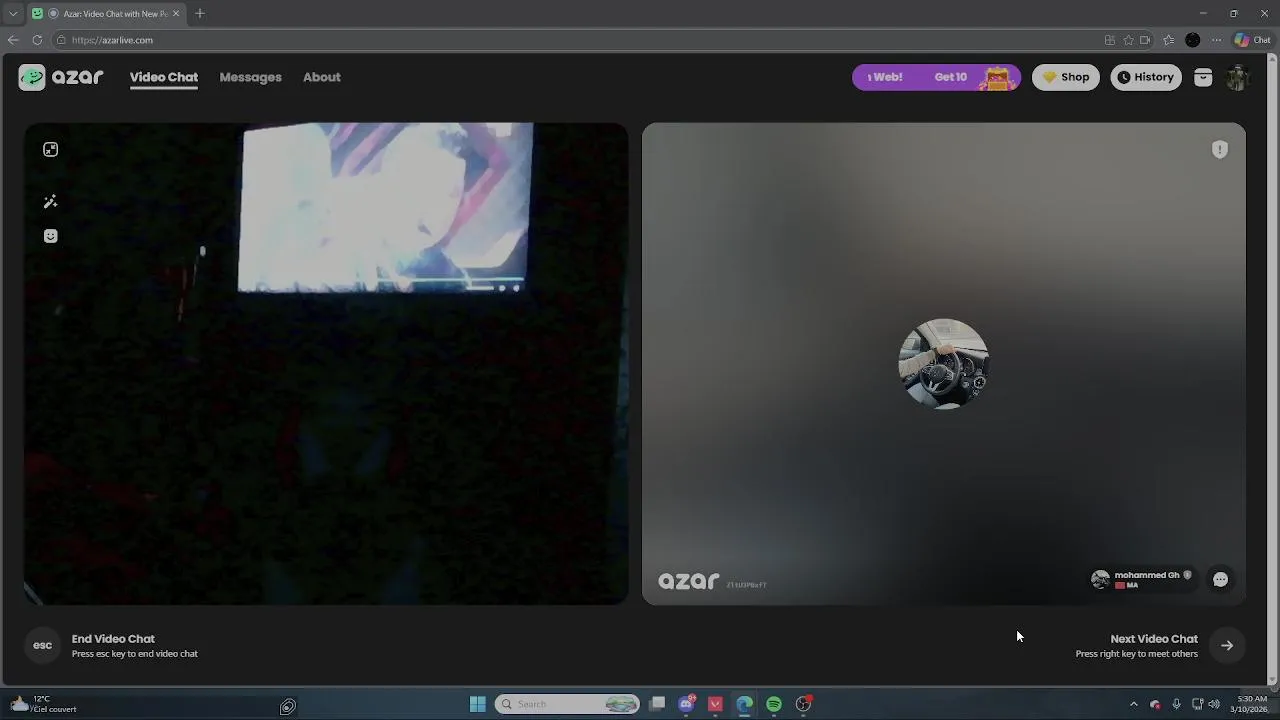Click the taskbar Search box

(x=567, y=704)
